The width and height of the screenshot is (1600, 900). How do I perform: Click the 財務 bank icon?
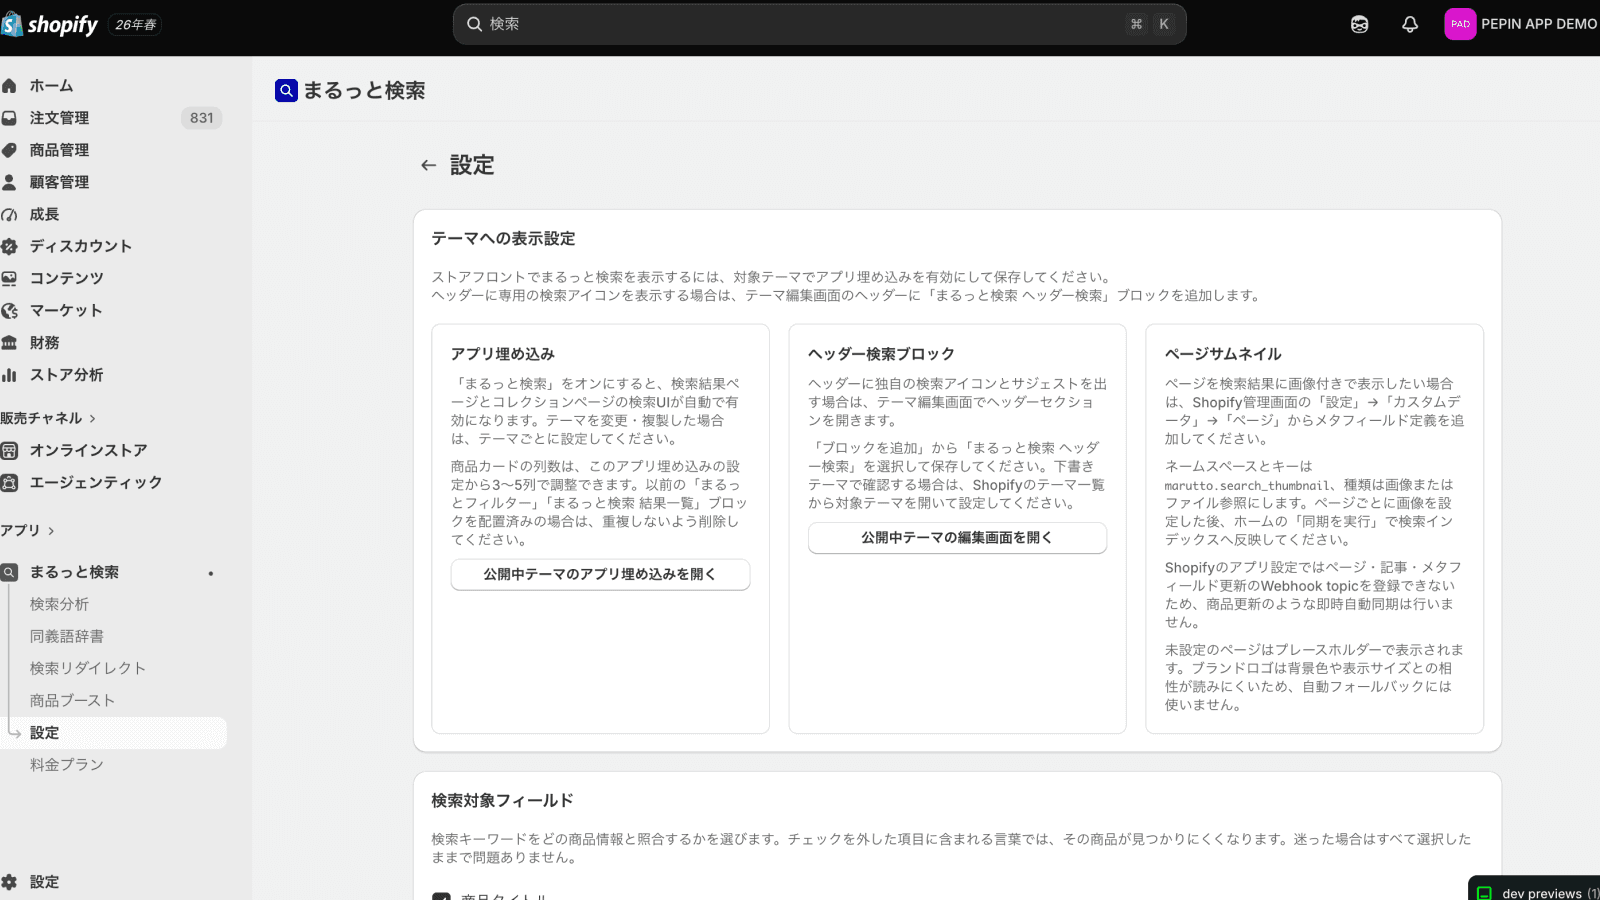pyautogui.click(x=10, y=342)
